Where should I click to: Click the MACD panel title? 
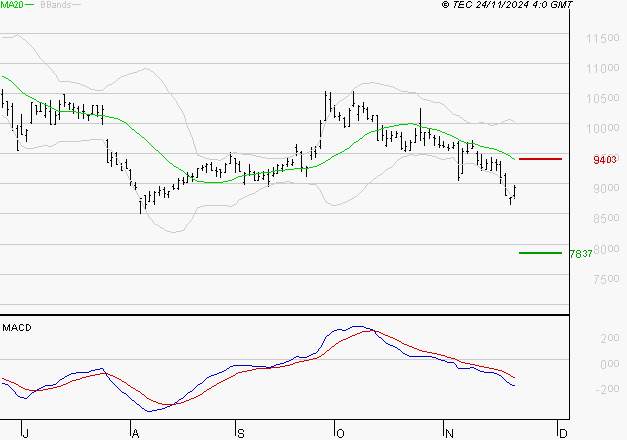click(x=17, y=328)
